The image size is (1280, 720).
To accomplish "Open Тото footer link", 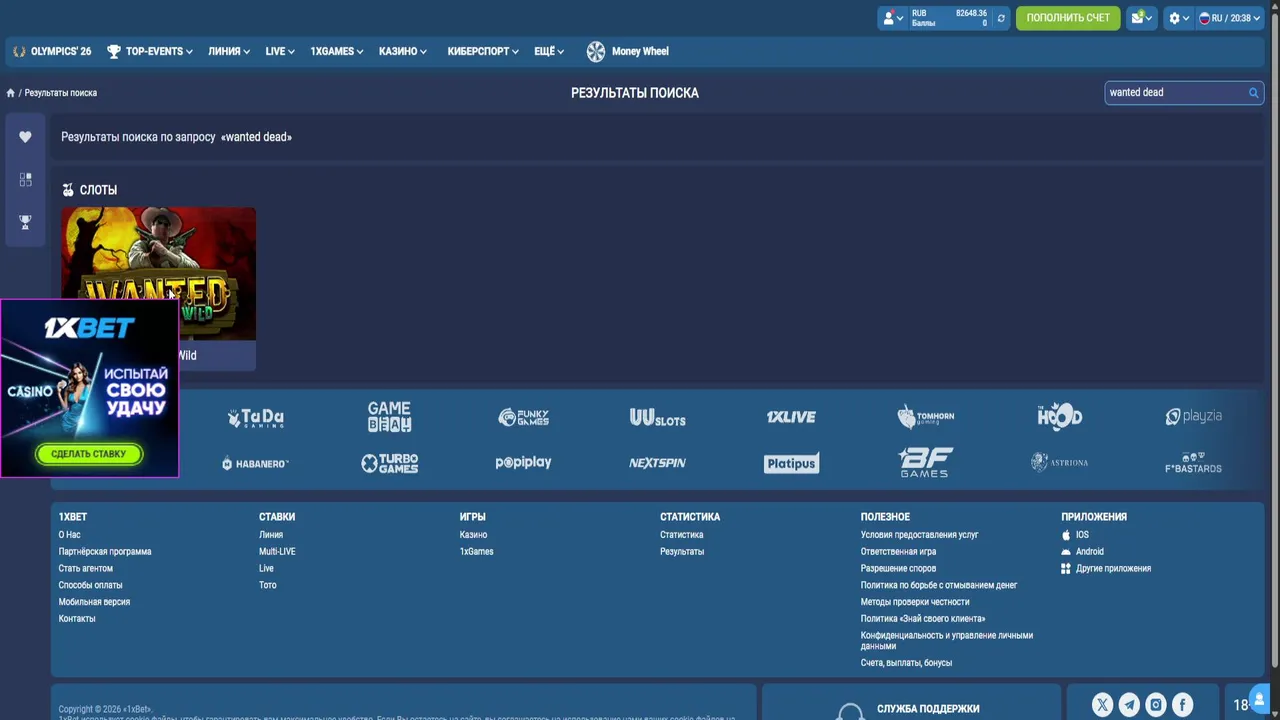I will coord(267,585).
